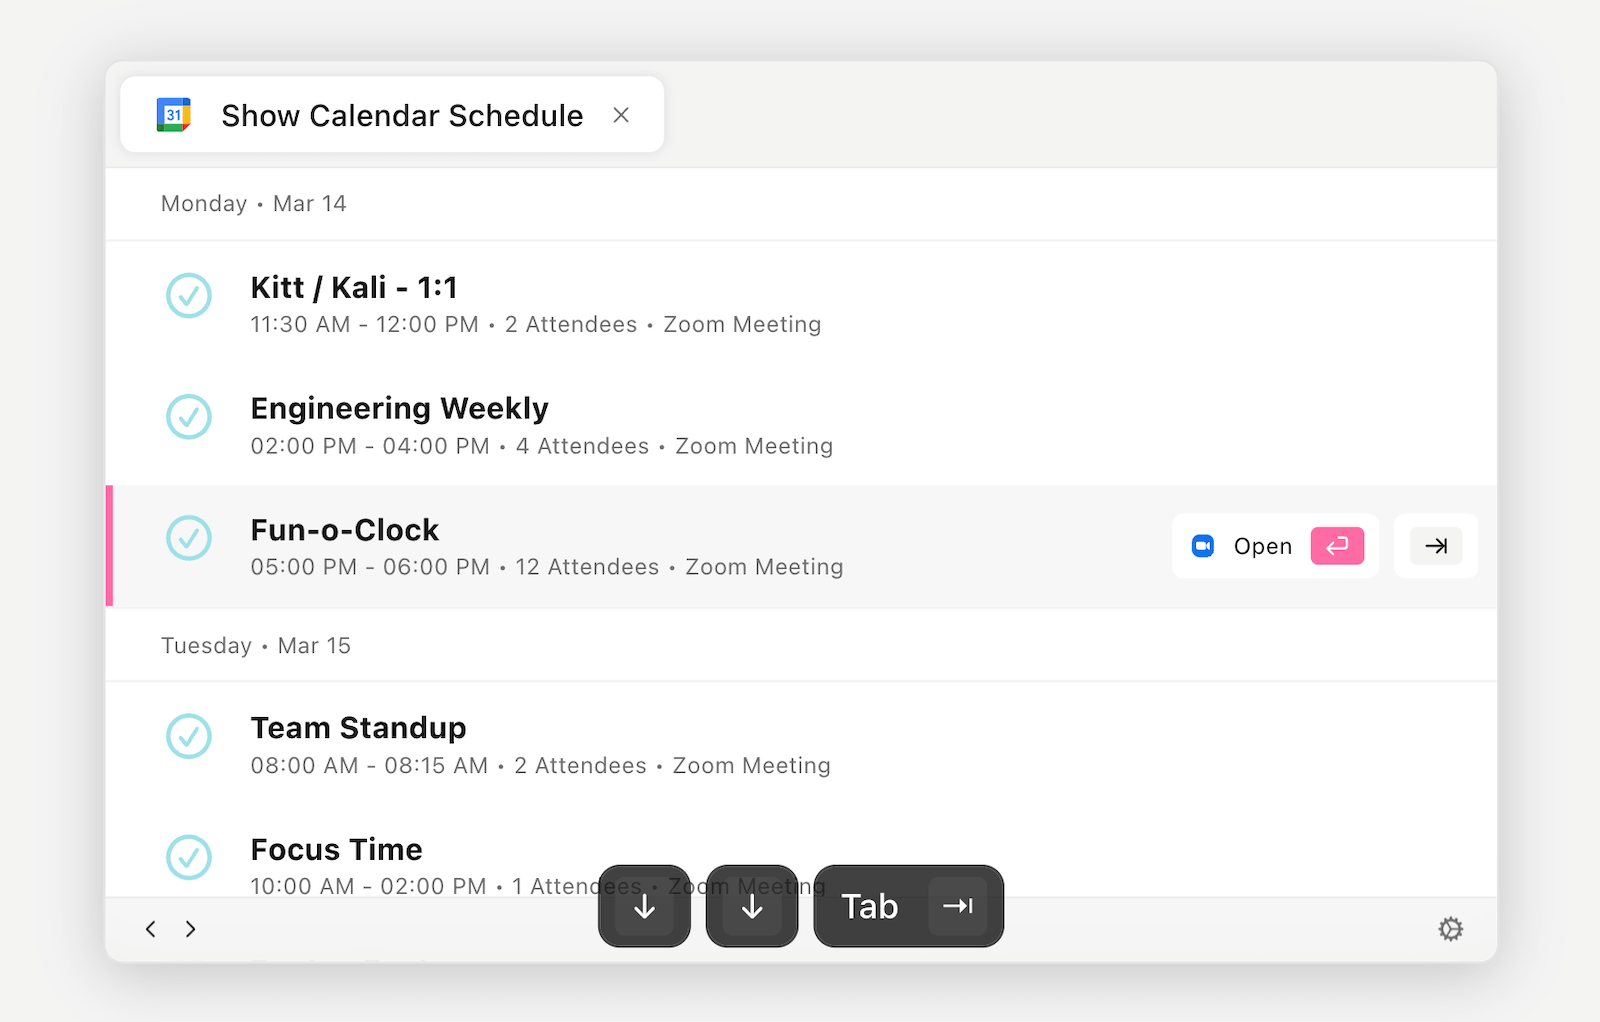
Task: Toggle check circle for Kitt / Kali 1:1
Action: (x=189, y=296)
